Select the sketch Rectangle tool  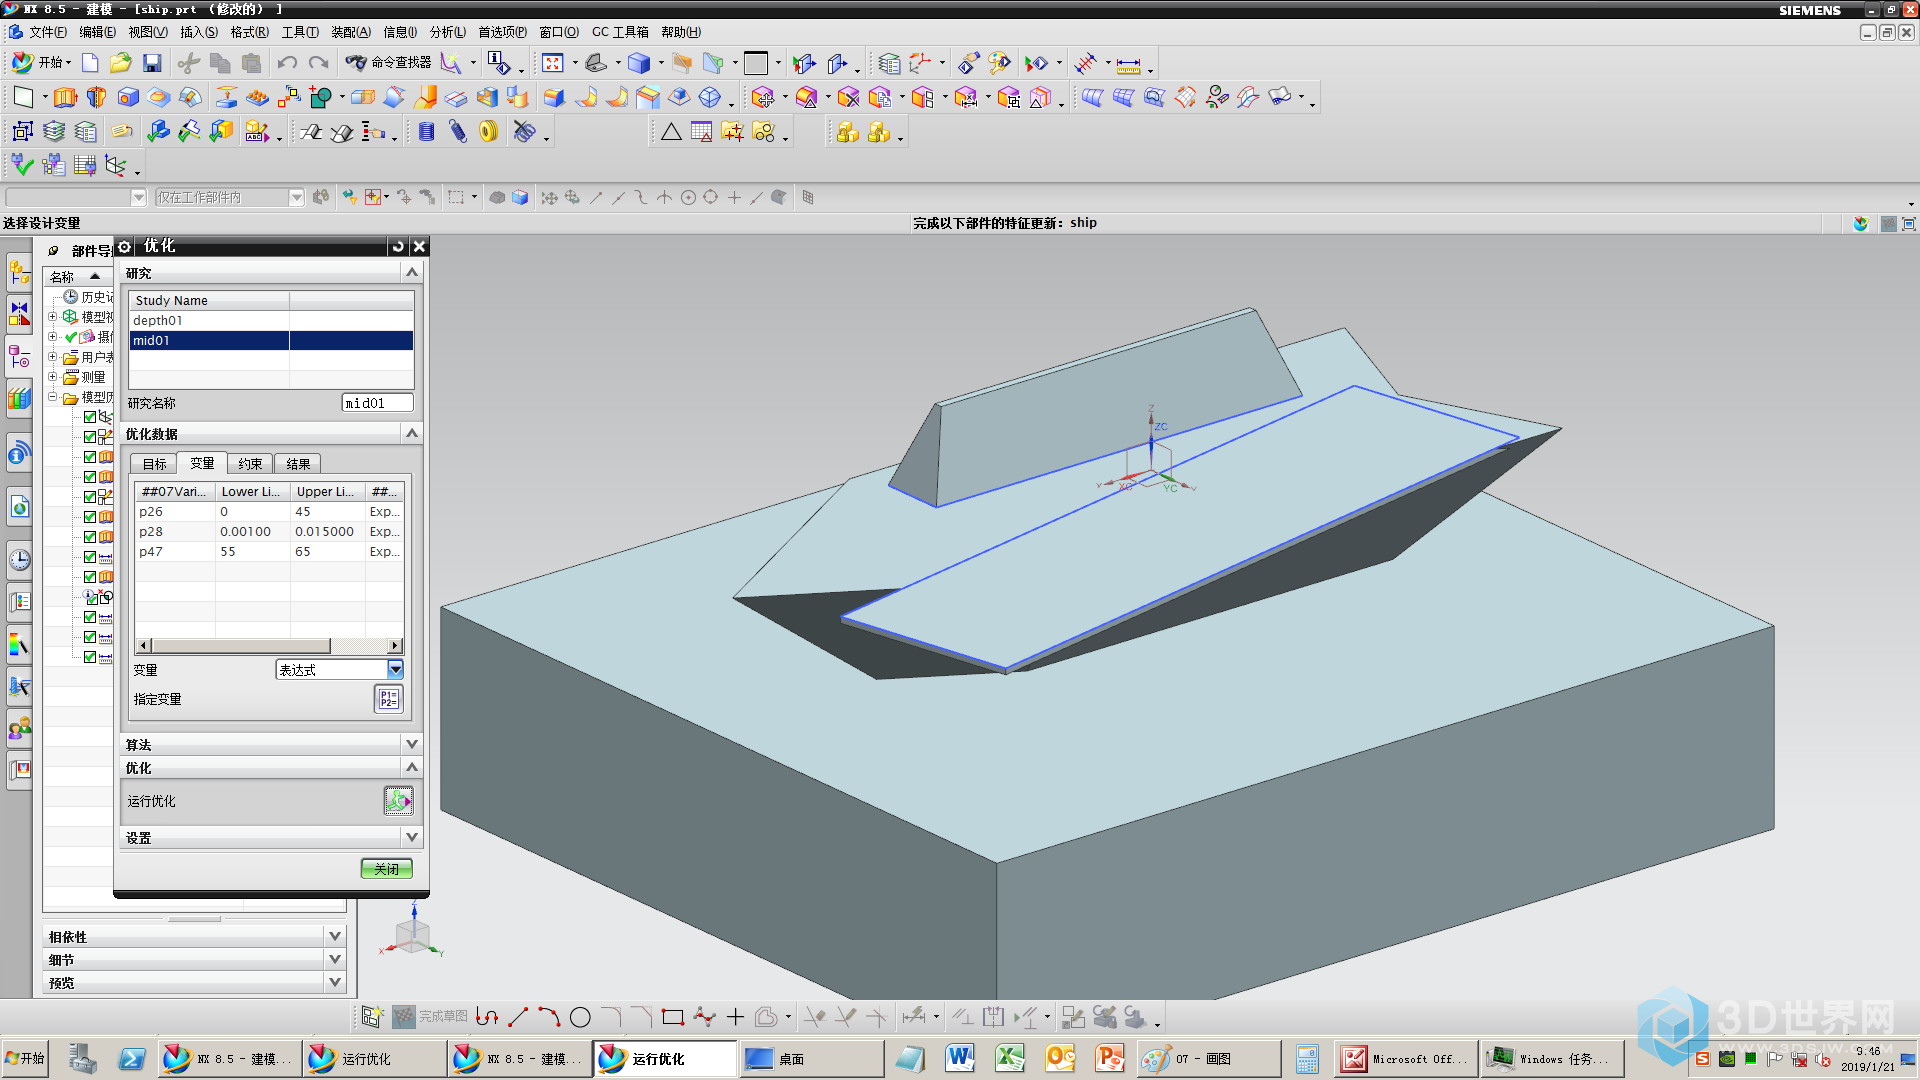pyautogui.click(x=672, y=1017)
